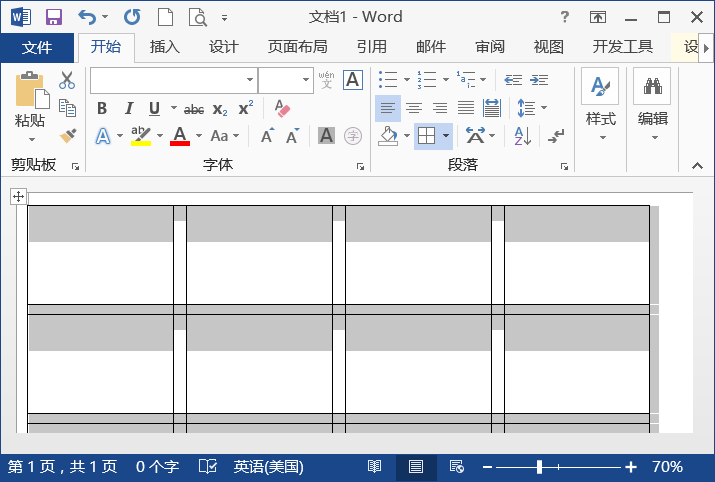Switch to the 引用 tab

(x=372, y=47)
